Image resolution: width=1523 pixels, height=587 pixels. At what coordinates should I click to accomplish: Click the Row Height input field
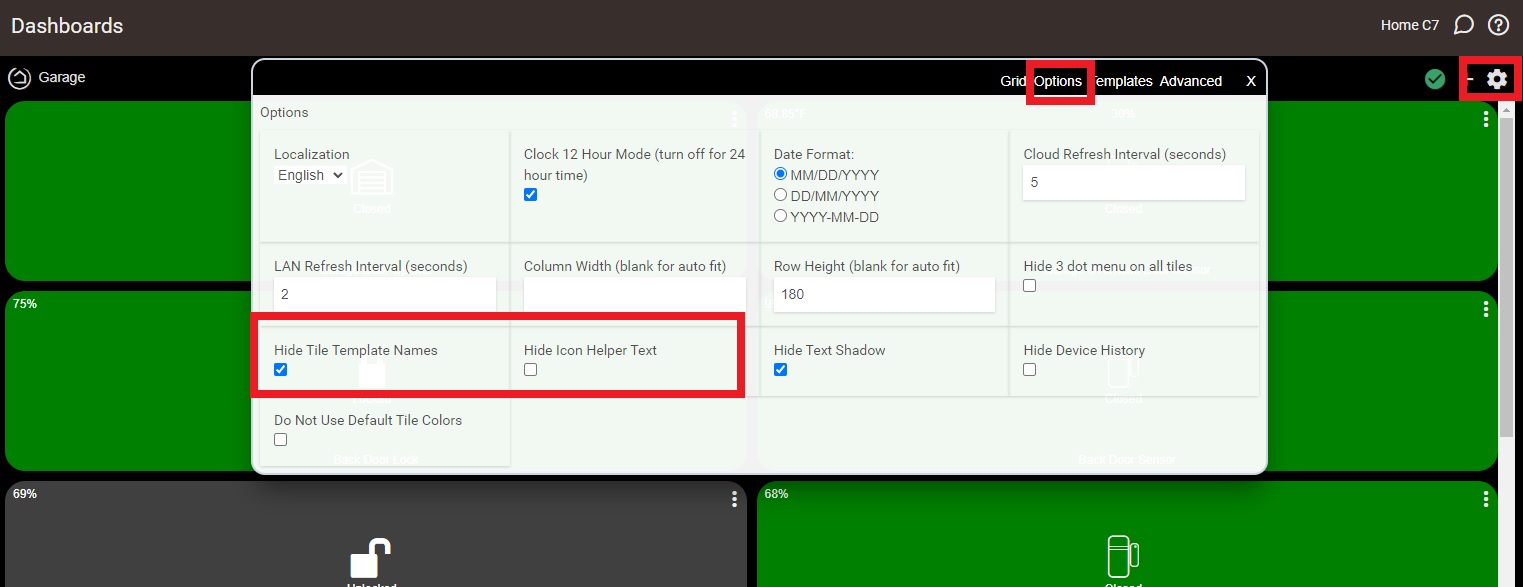(884, 294)
